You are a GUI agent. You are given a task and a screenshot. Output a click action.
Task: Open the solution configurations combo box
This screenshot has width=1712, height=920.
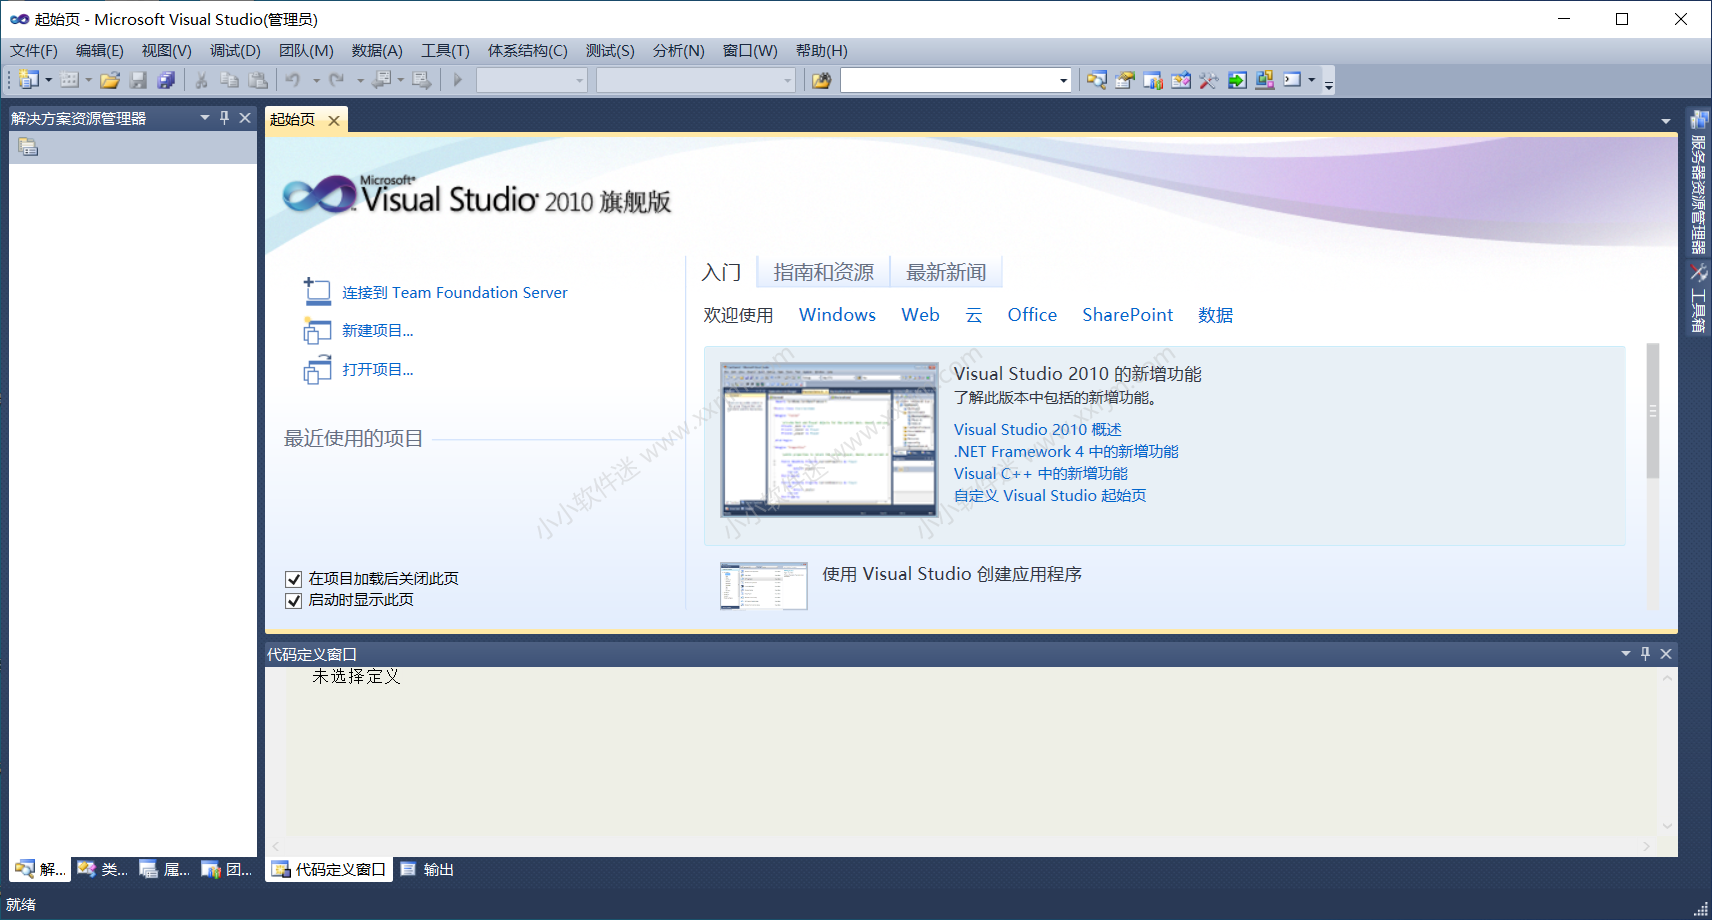pyautogui.click(x=531, y=80)
